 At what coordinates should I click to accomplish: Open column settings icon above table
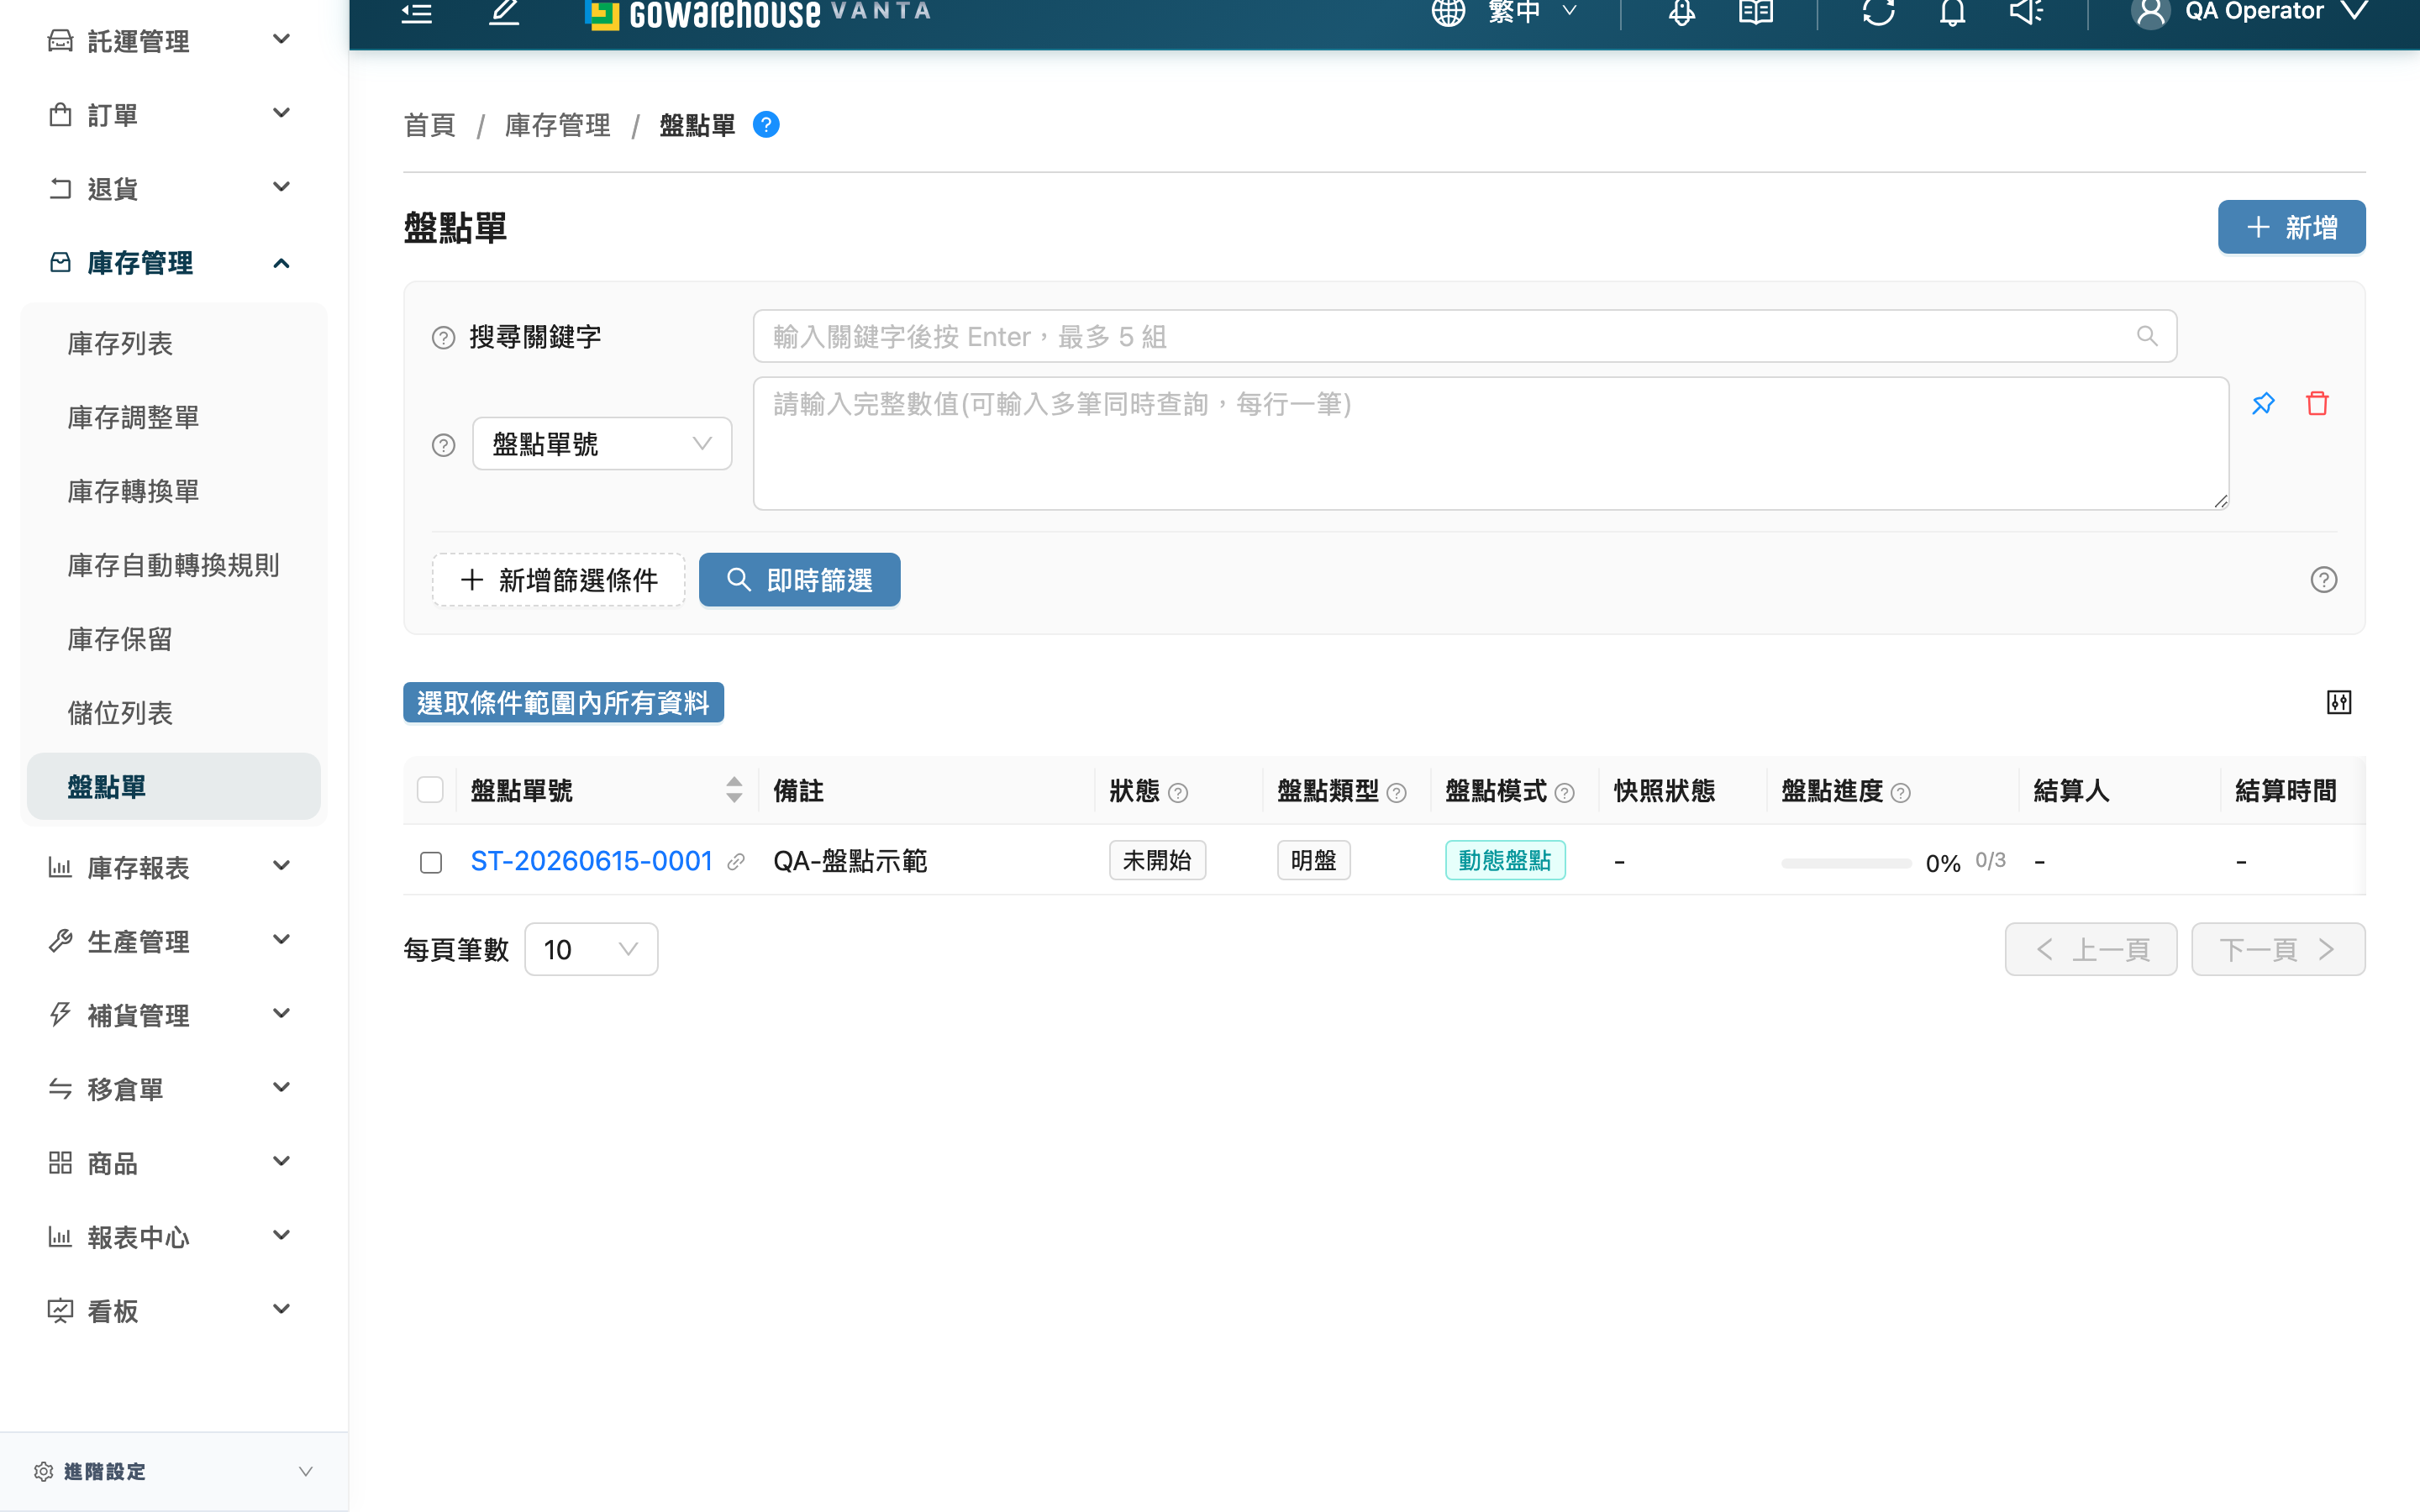(x=2339, y=702)
